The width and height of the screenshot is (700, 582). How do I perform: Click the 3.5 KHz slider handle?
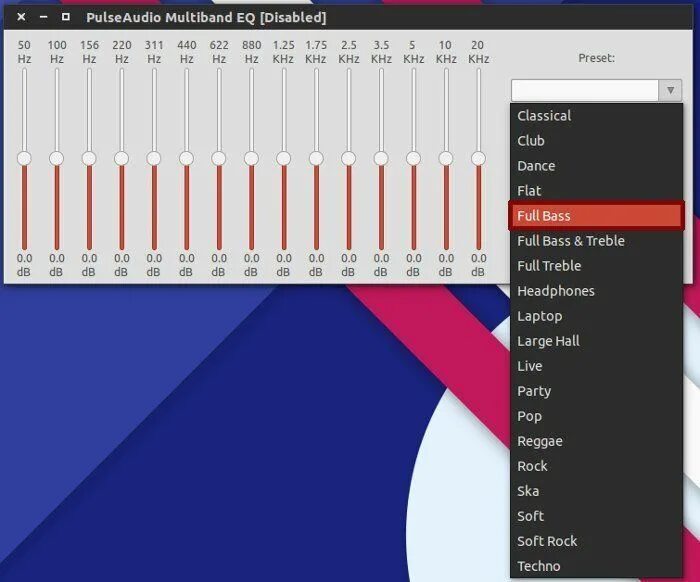(x=381, y=158)
